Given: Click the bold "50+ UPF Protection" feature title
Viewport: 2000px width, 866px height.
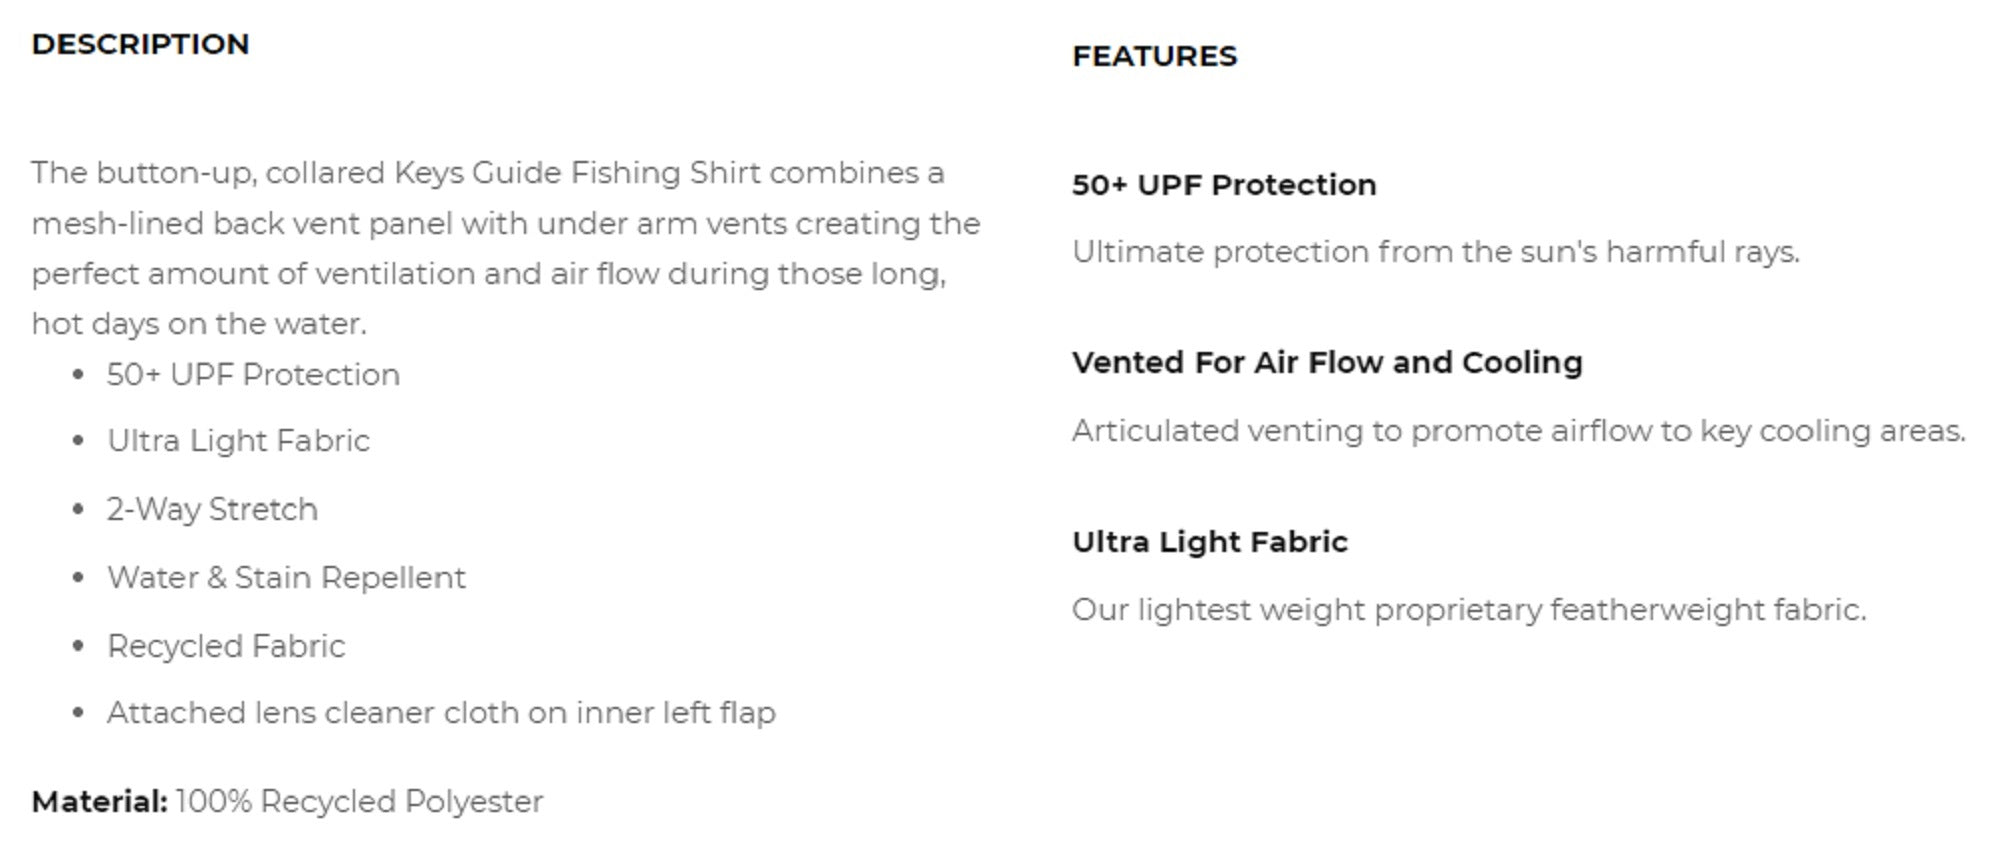Looking at the screenshot, I should coord(1224,185).
